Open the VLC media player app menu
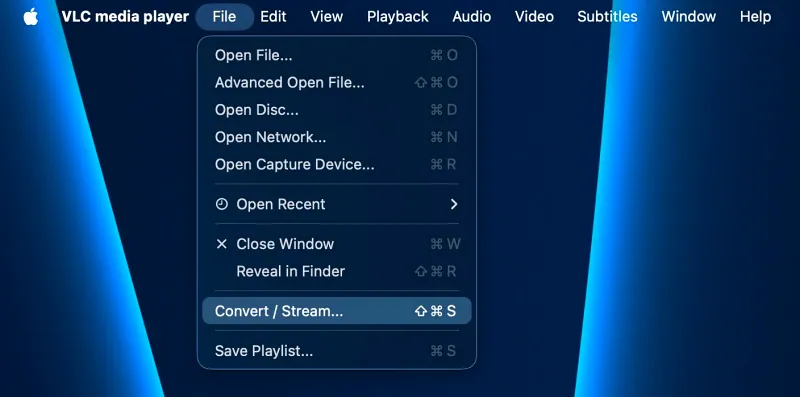 pyautogui.click(x=125, y=16)
